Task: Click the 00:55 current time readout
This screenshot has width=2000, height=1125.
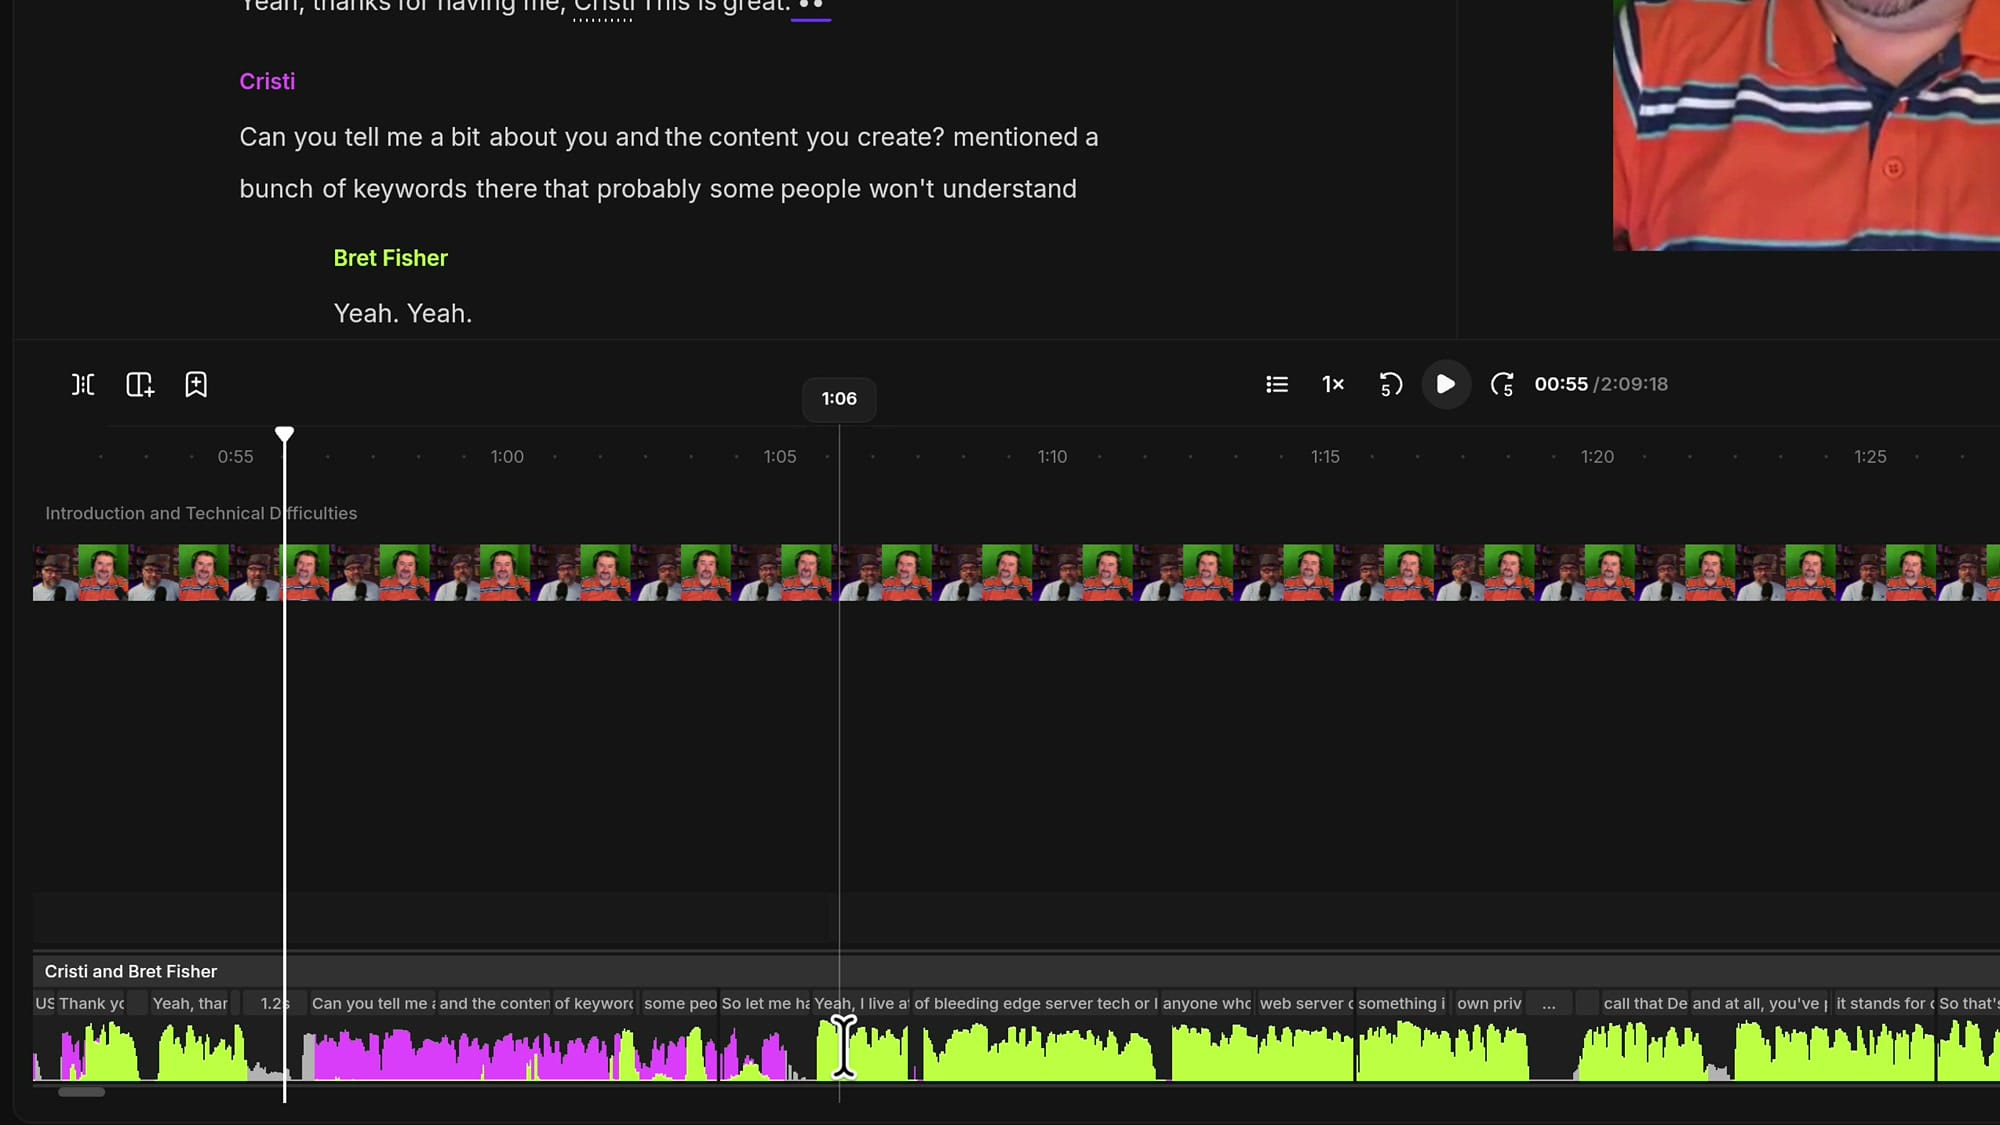Action: [x=1561, y=384]
